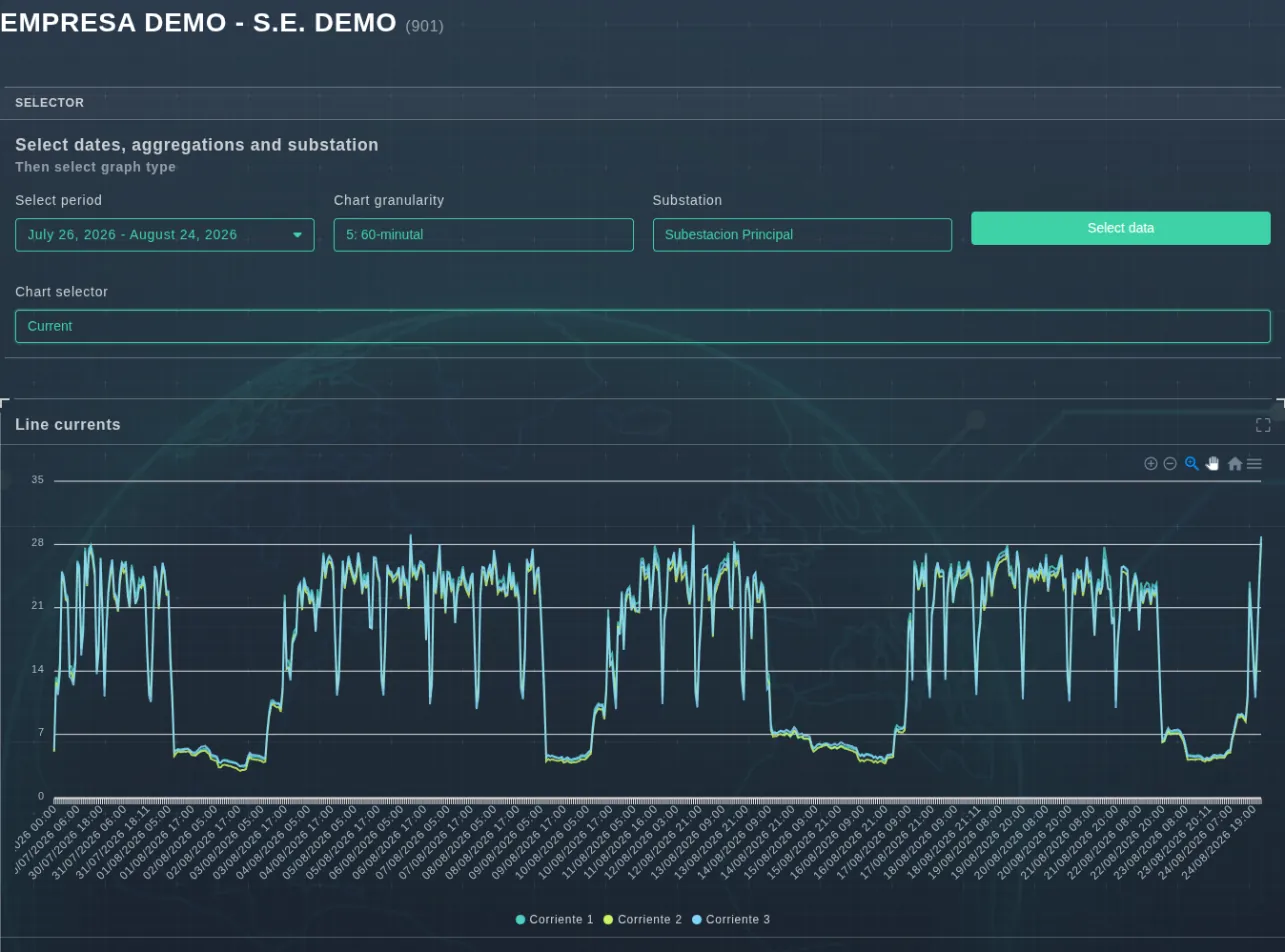Click the 35 y-axis value
Viewport: 1285px width, 952px height.
click(38, 480)
